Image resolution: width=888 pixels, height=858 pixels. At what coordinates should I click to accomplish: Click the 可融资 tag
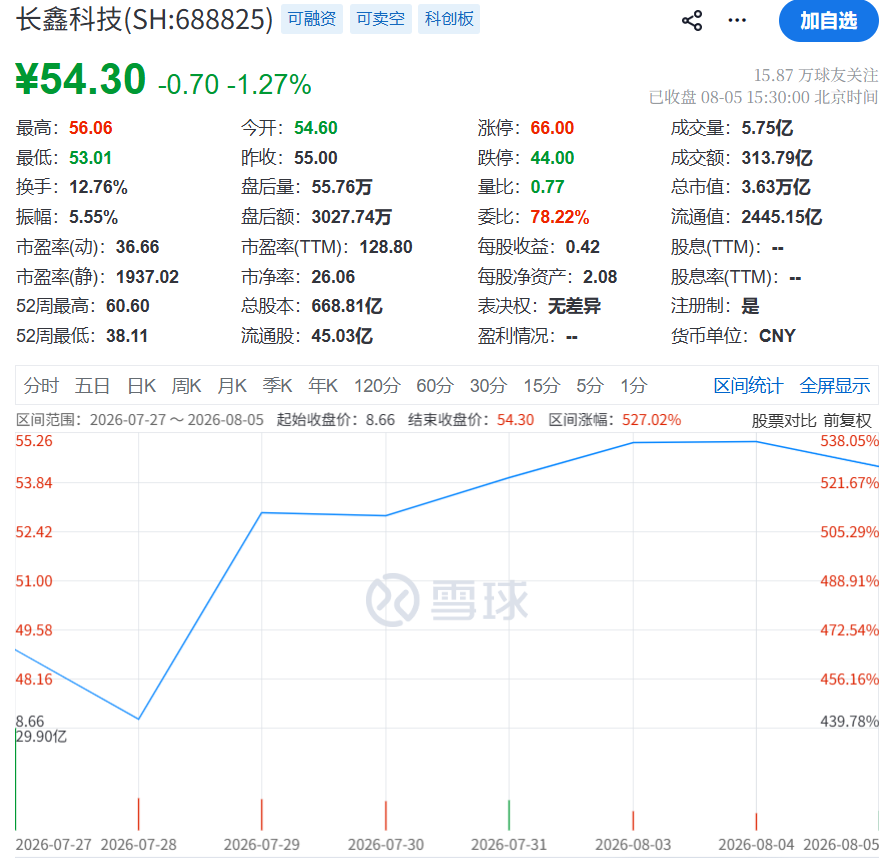(x=312, y=19)
